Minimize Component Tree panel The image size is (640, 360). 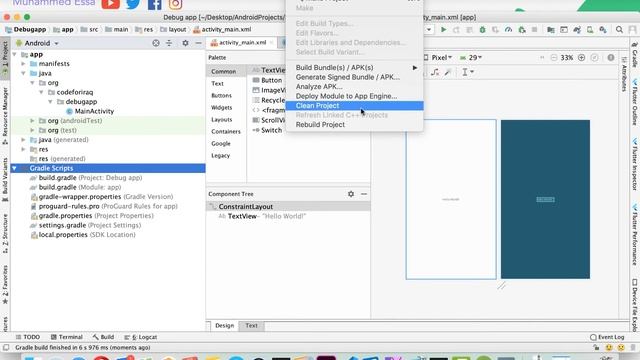point(364,194)
